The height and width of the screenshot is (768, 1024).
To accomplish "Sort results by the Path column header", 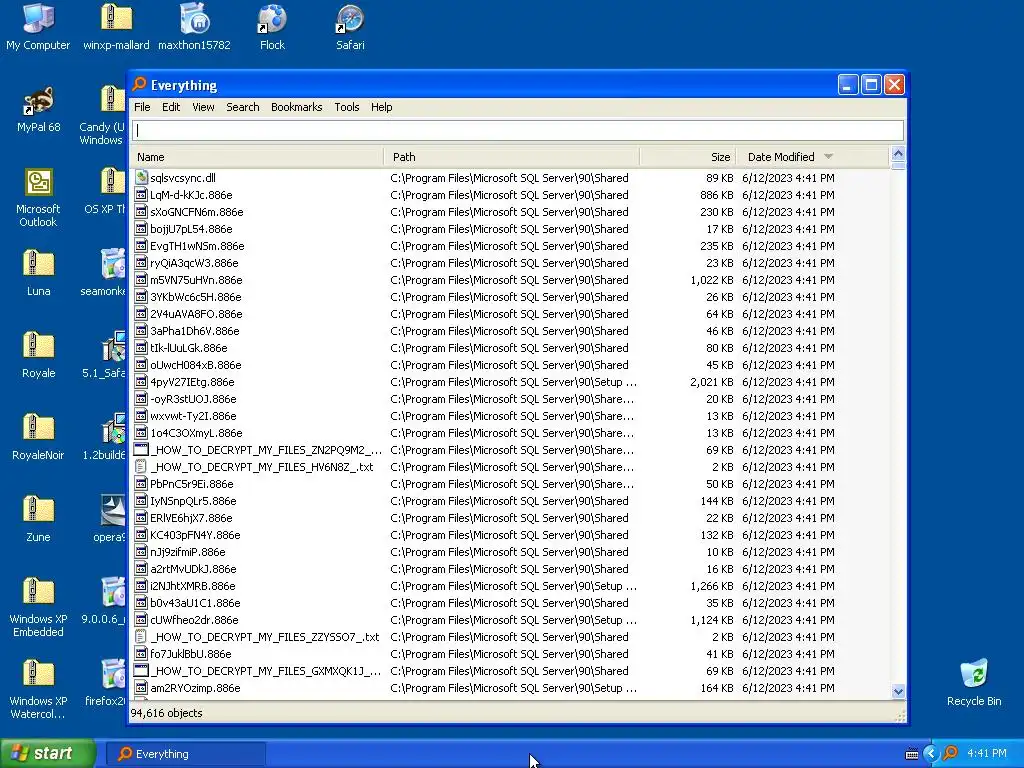I will tap(512, 157).
